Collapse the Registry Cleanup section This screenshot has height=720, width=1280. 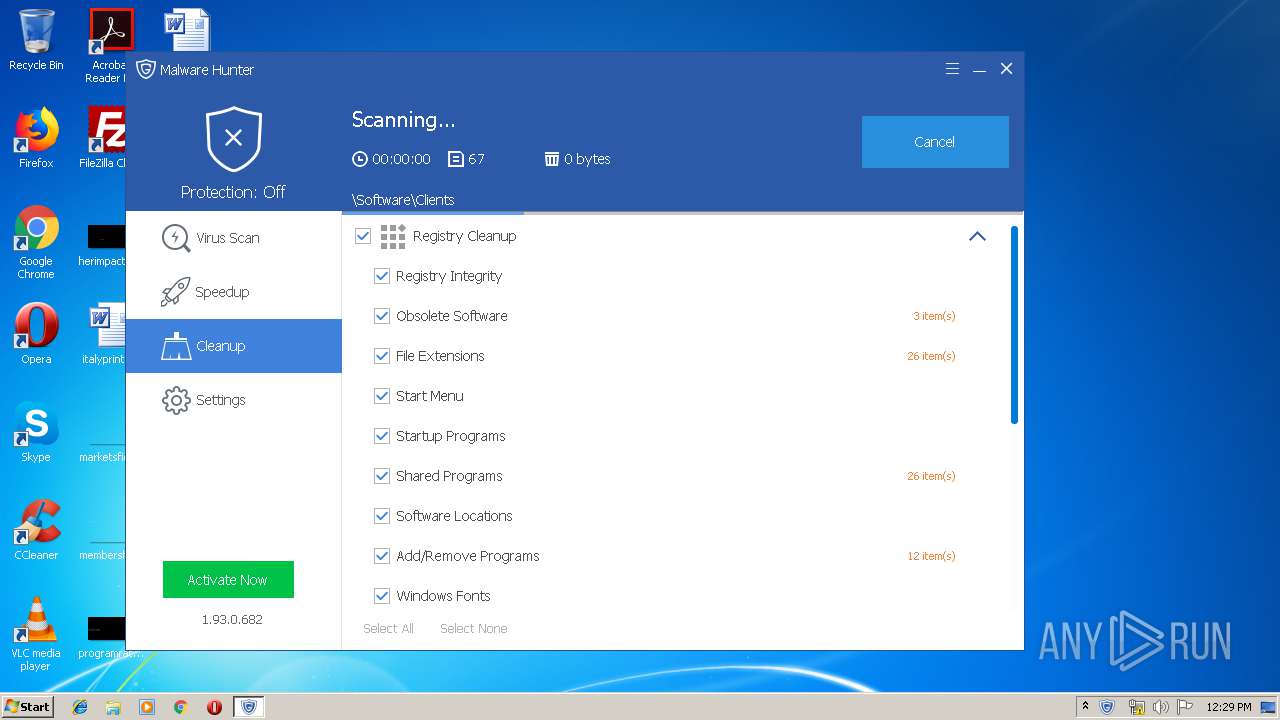[977, 236]
